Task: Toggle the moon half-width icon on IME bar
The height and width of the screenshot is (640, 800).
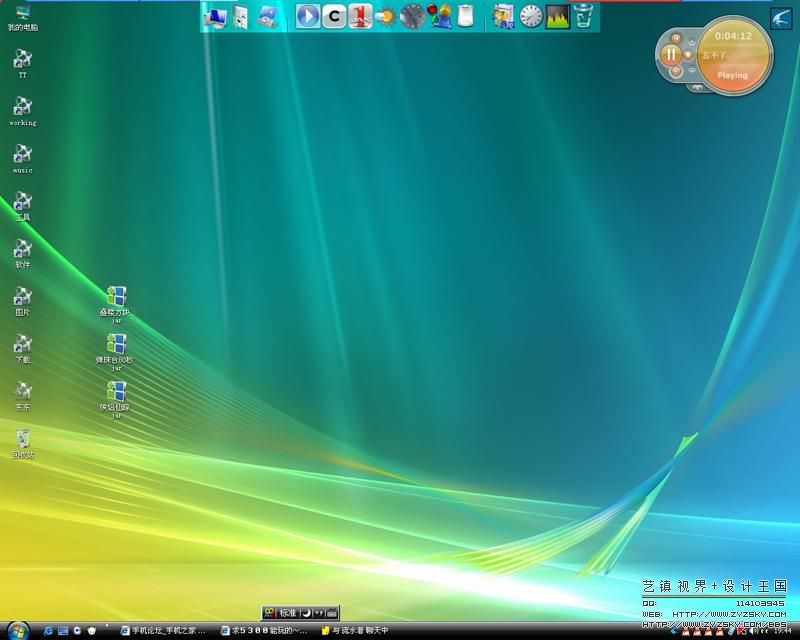Action: click(306, 613)
